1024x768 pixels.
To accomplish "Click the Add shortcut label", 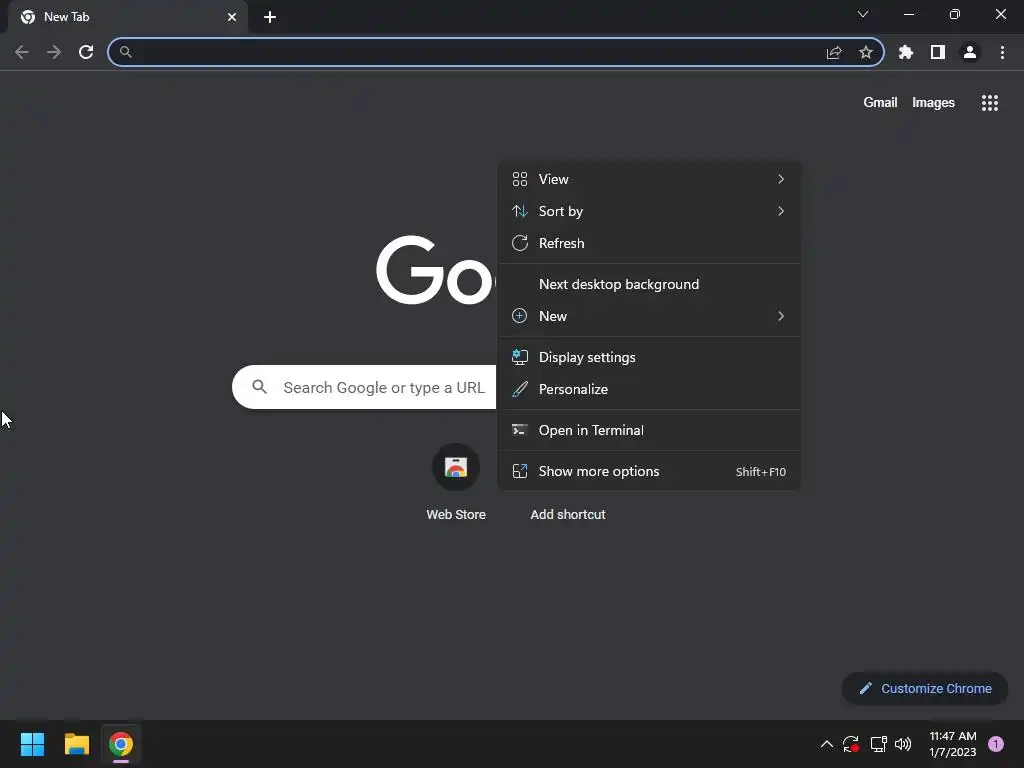I will click(x=568, y=515).
